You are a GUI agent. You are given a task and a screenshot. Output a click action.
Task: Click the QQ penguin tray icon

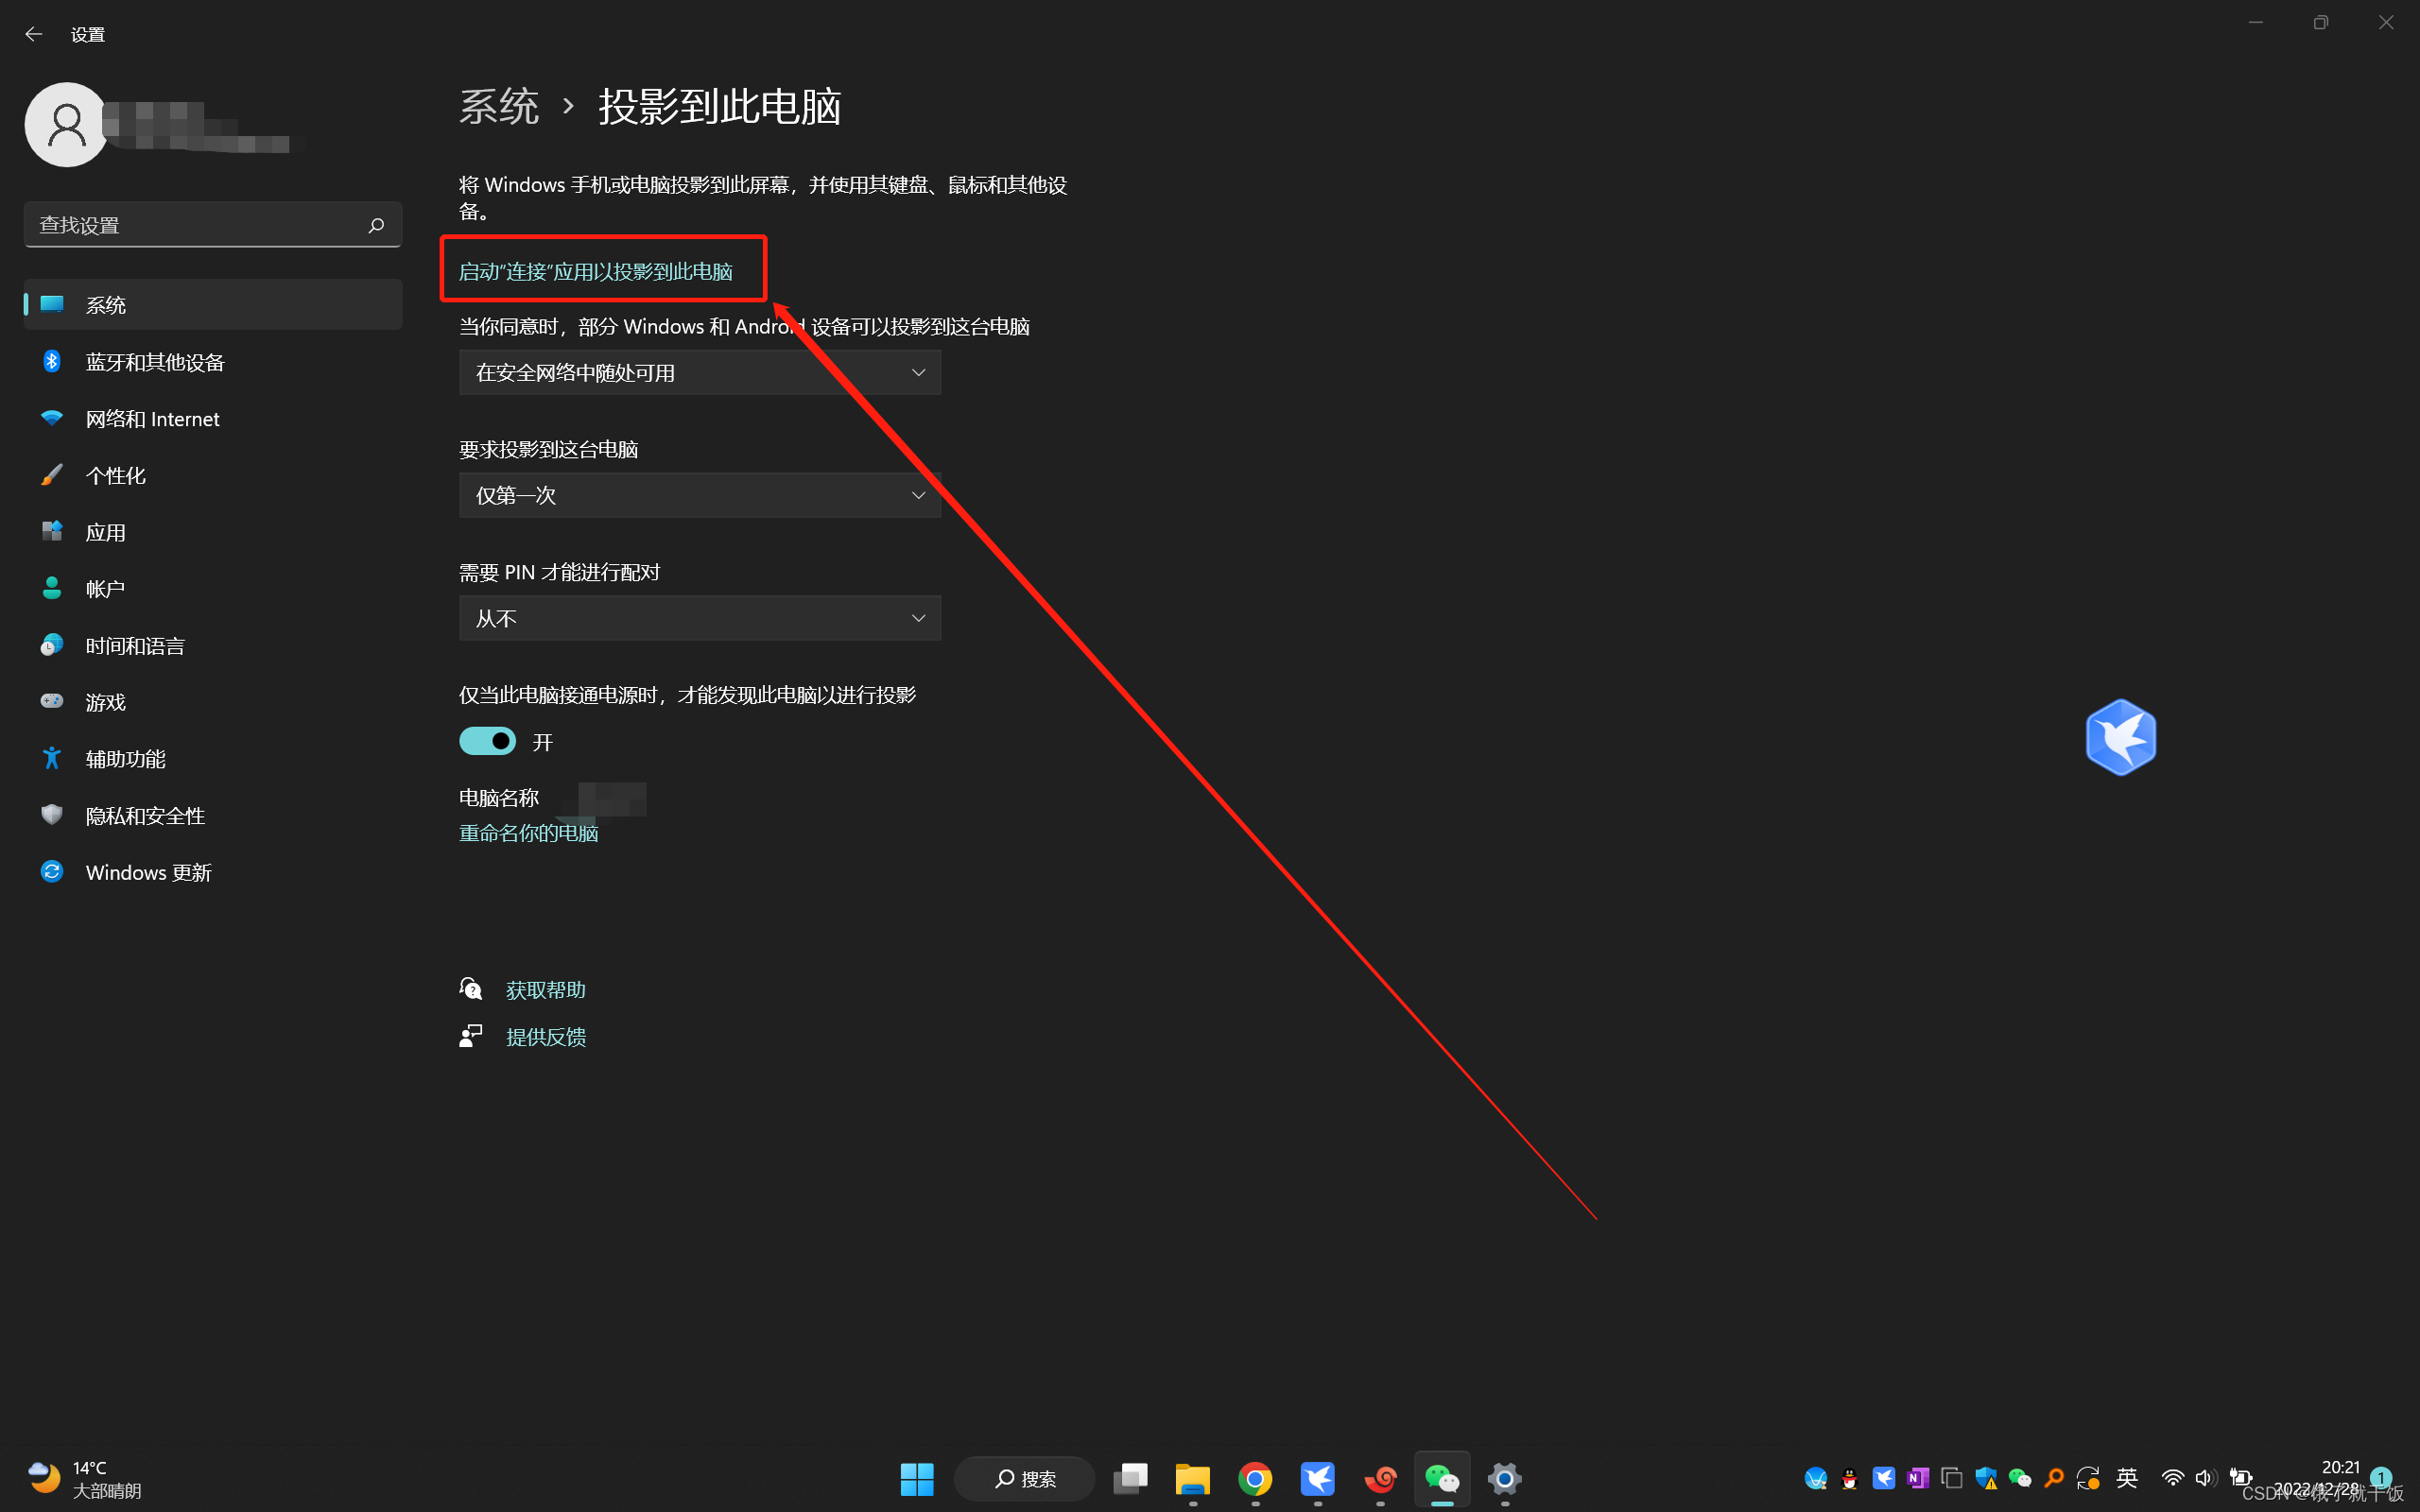click(x=1850, y=1479)
